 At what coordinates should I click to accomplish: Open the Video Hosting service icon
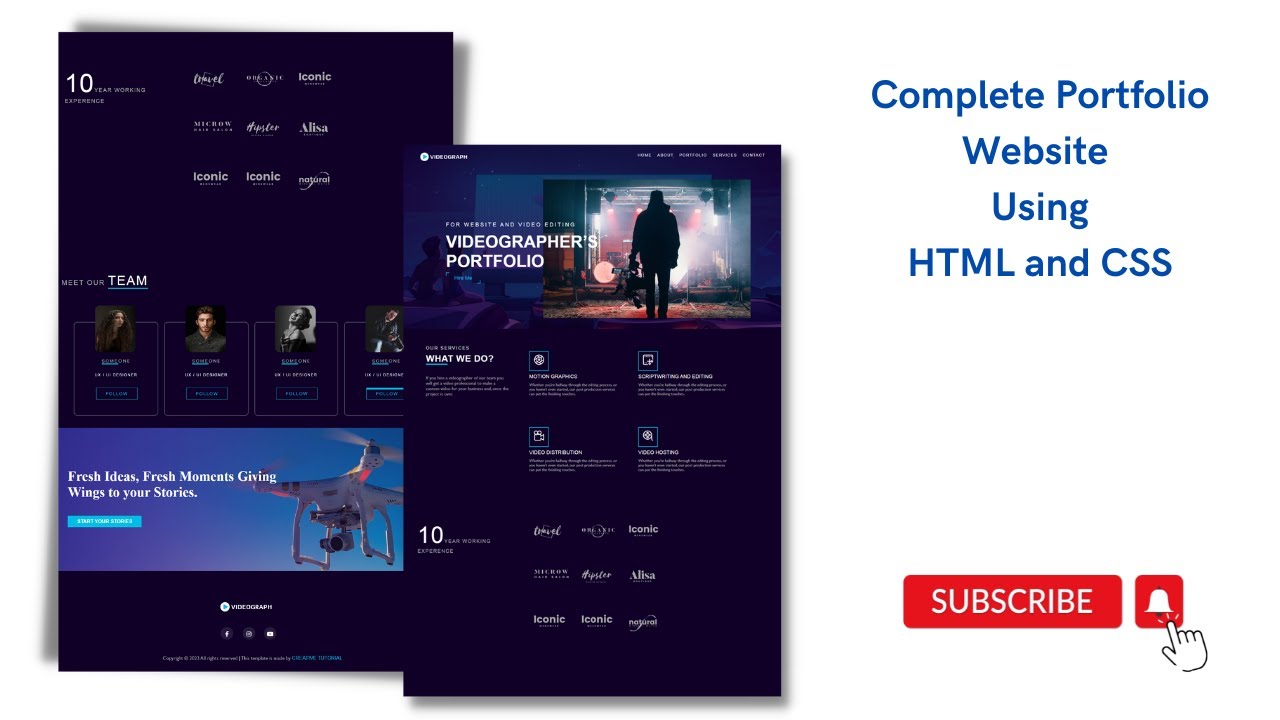click(648, 436)
